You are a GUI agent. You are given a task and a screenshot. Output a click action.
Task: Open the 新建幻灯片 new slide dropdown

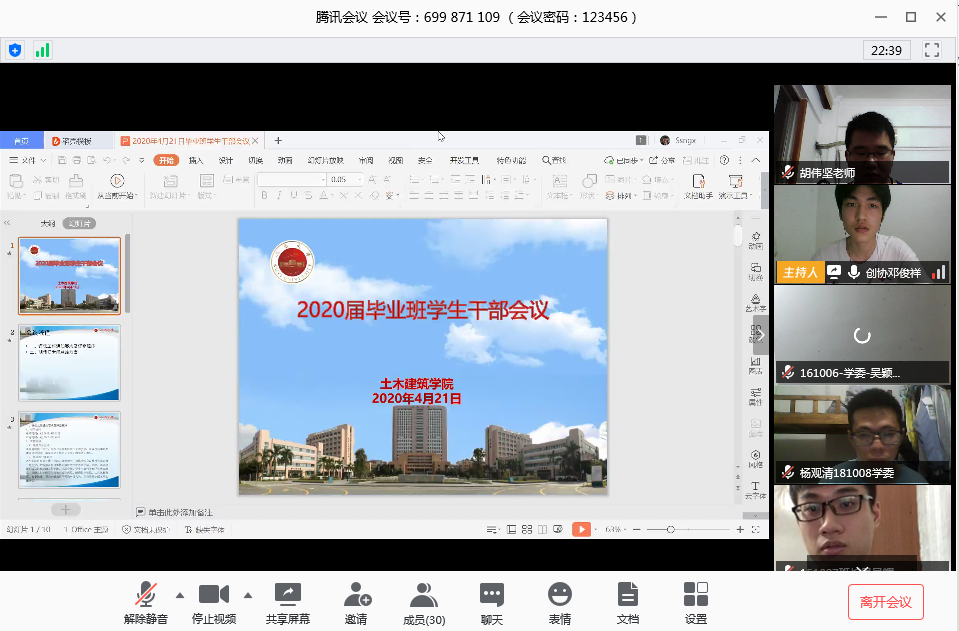tap(168, 185)
